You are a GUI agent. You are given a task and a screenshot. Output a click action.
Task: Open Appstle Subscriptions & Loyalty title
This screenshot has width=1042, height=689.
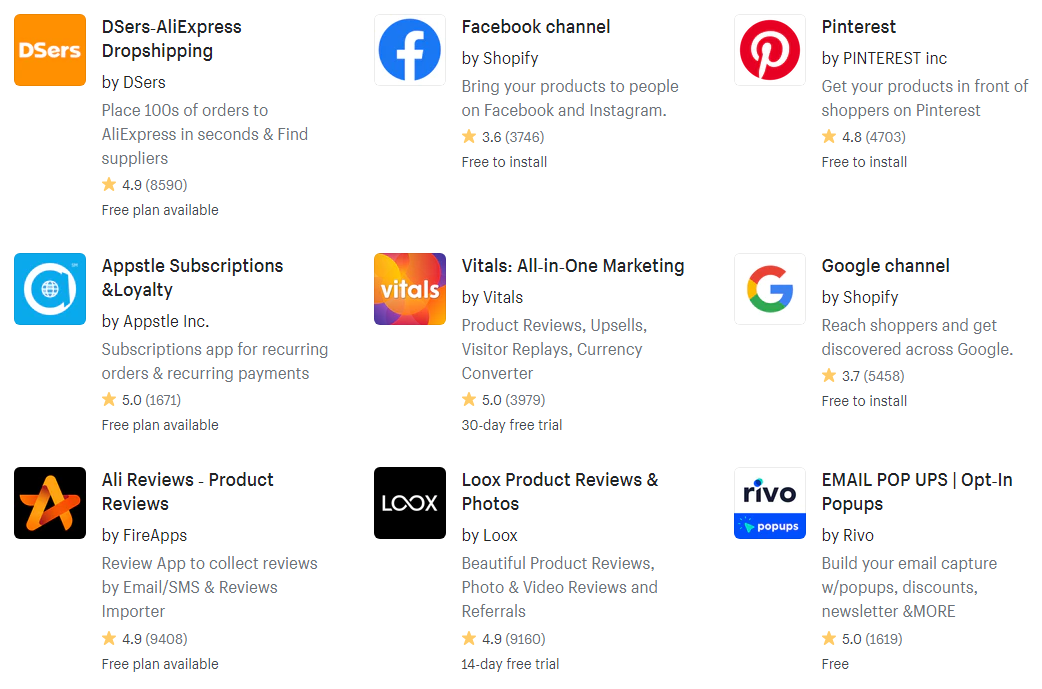tap(192, 278)
